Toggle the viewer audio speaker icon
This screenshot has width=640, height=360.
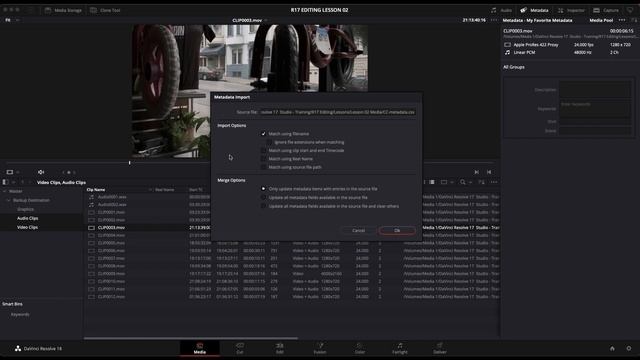(41, 172)
